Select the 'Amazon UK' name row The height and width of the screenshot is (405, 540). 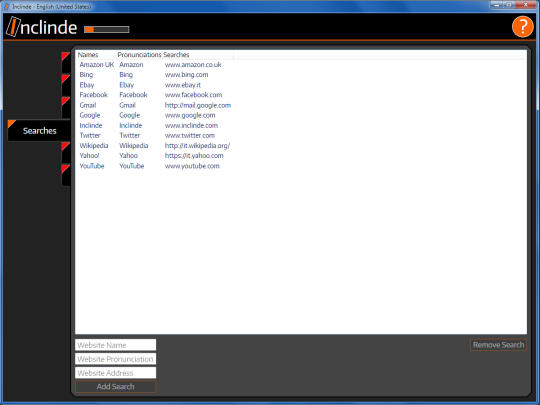[x=96, y=65]
